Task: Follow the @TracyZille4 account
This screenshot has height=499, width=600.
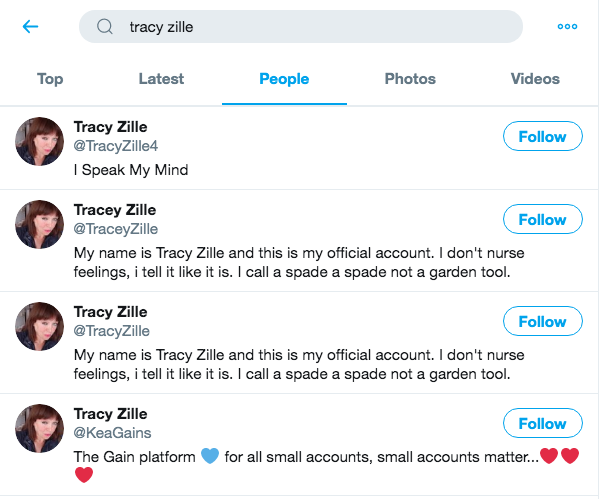Action: tap(542, 137)
